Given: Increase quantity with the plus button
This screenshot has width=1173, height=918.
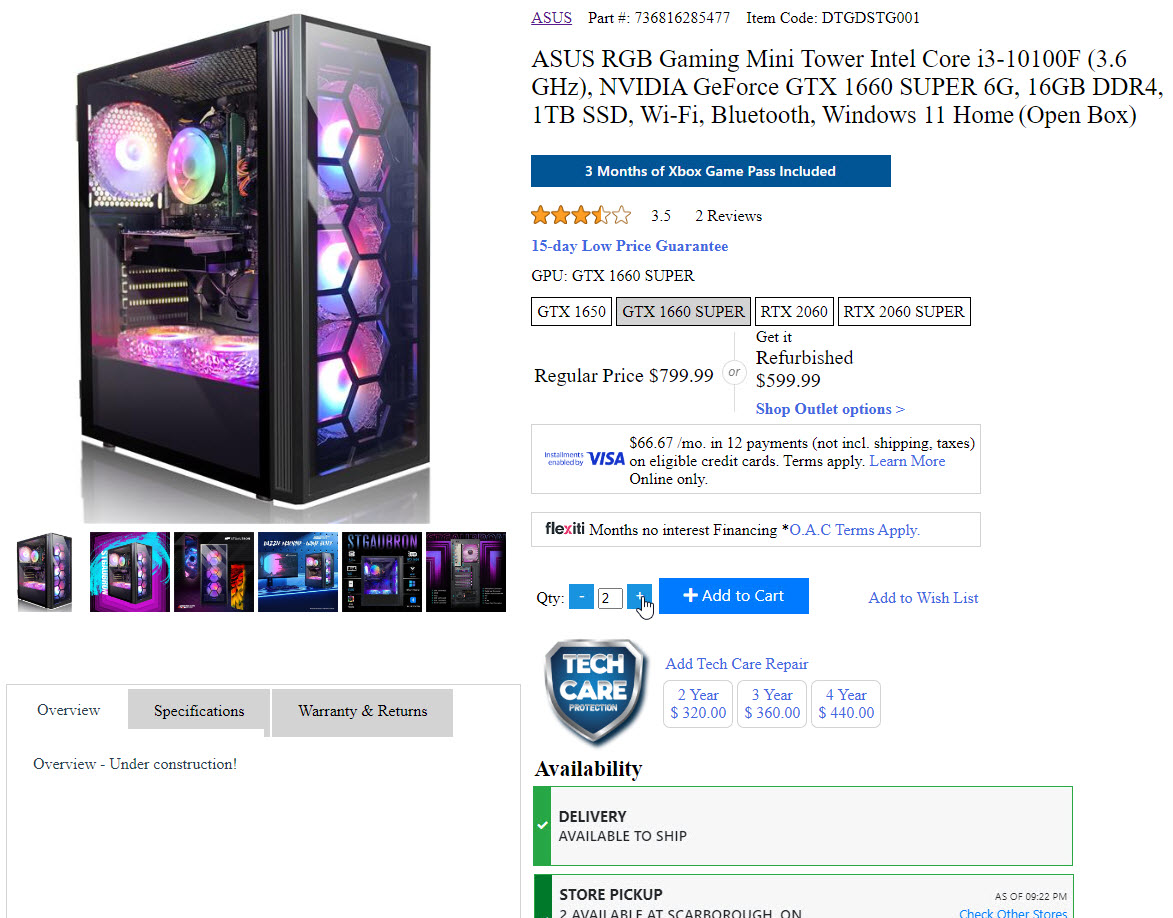Looking at the screenshot, I should pos(639,596).
